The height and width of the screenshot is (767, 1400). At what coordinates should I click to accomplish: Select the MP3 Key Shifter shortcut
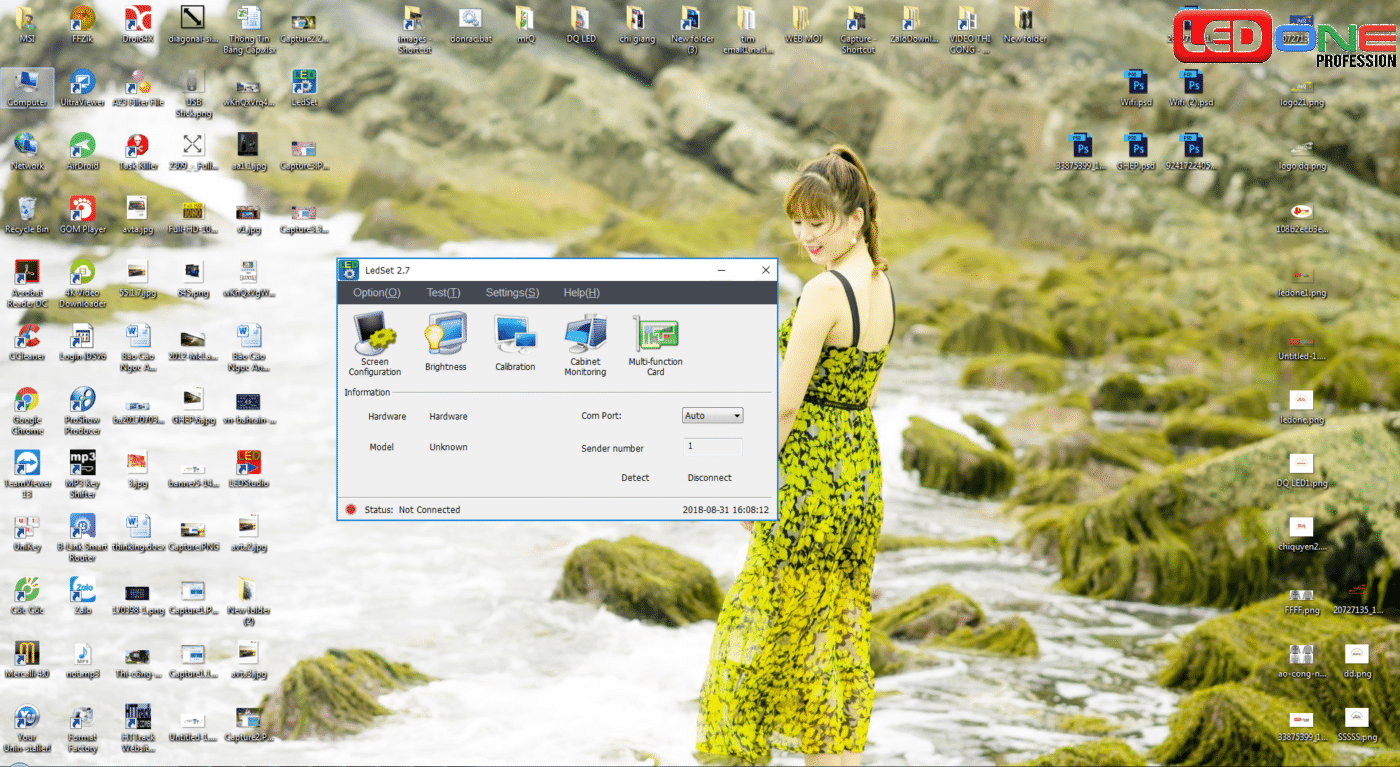[82, 474]
